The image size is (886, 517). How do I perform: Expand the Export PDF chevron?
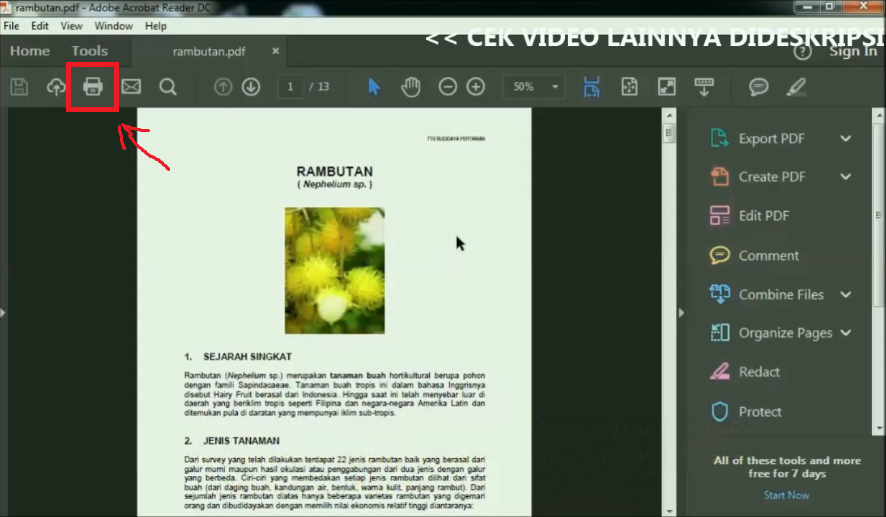pyautogui.click(x=845, y=138)
